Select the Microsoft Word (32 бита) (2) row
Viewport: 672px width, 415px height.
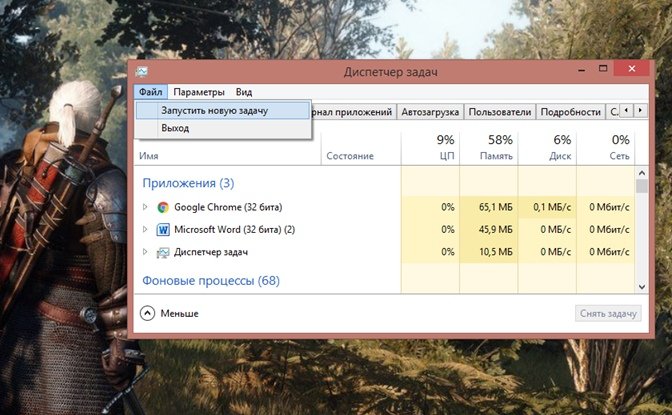385,230
